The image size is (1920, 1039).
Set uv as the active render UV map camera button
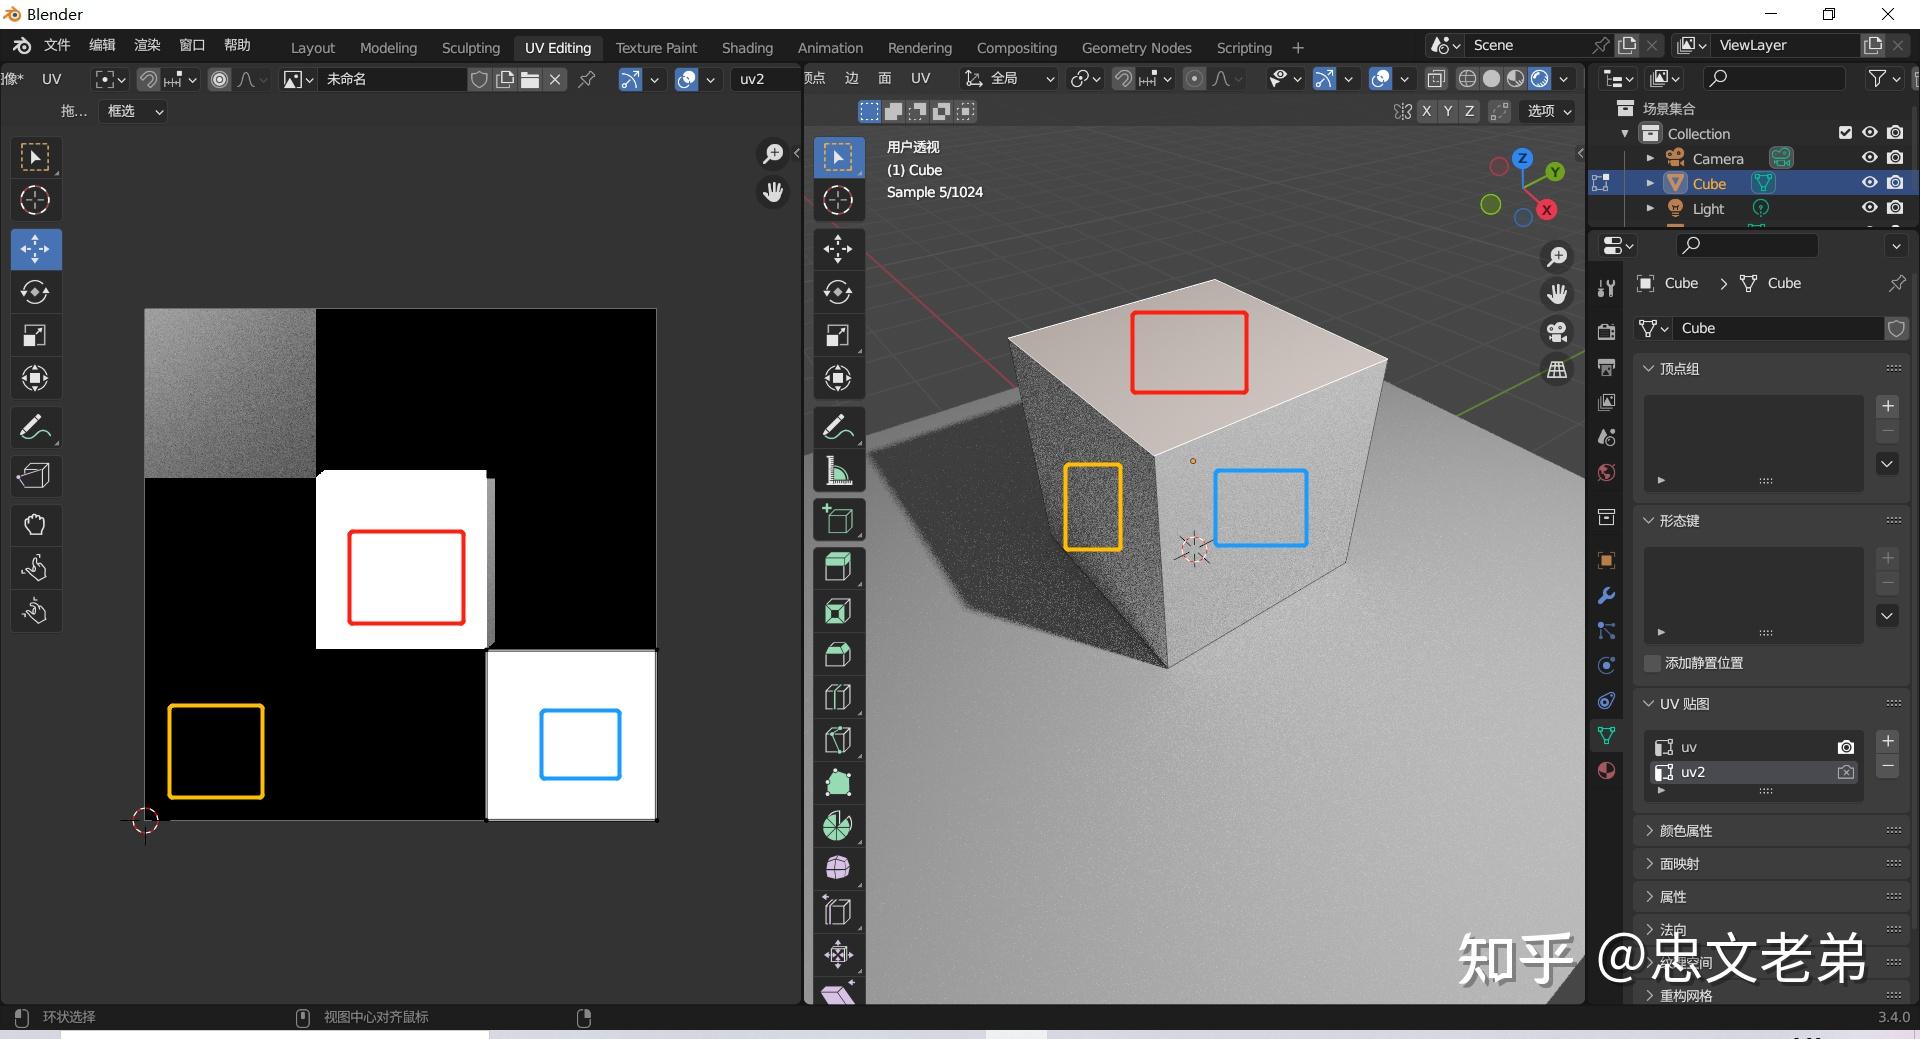(1844, 746)
